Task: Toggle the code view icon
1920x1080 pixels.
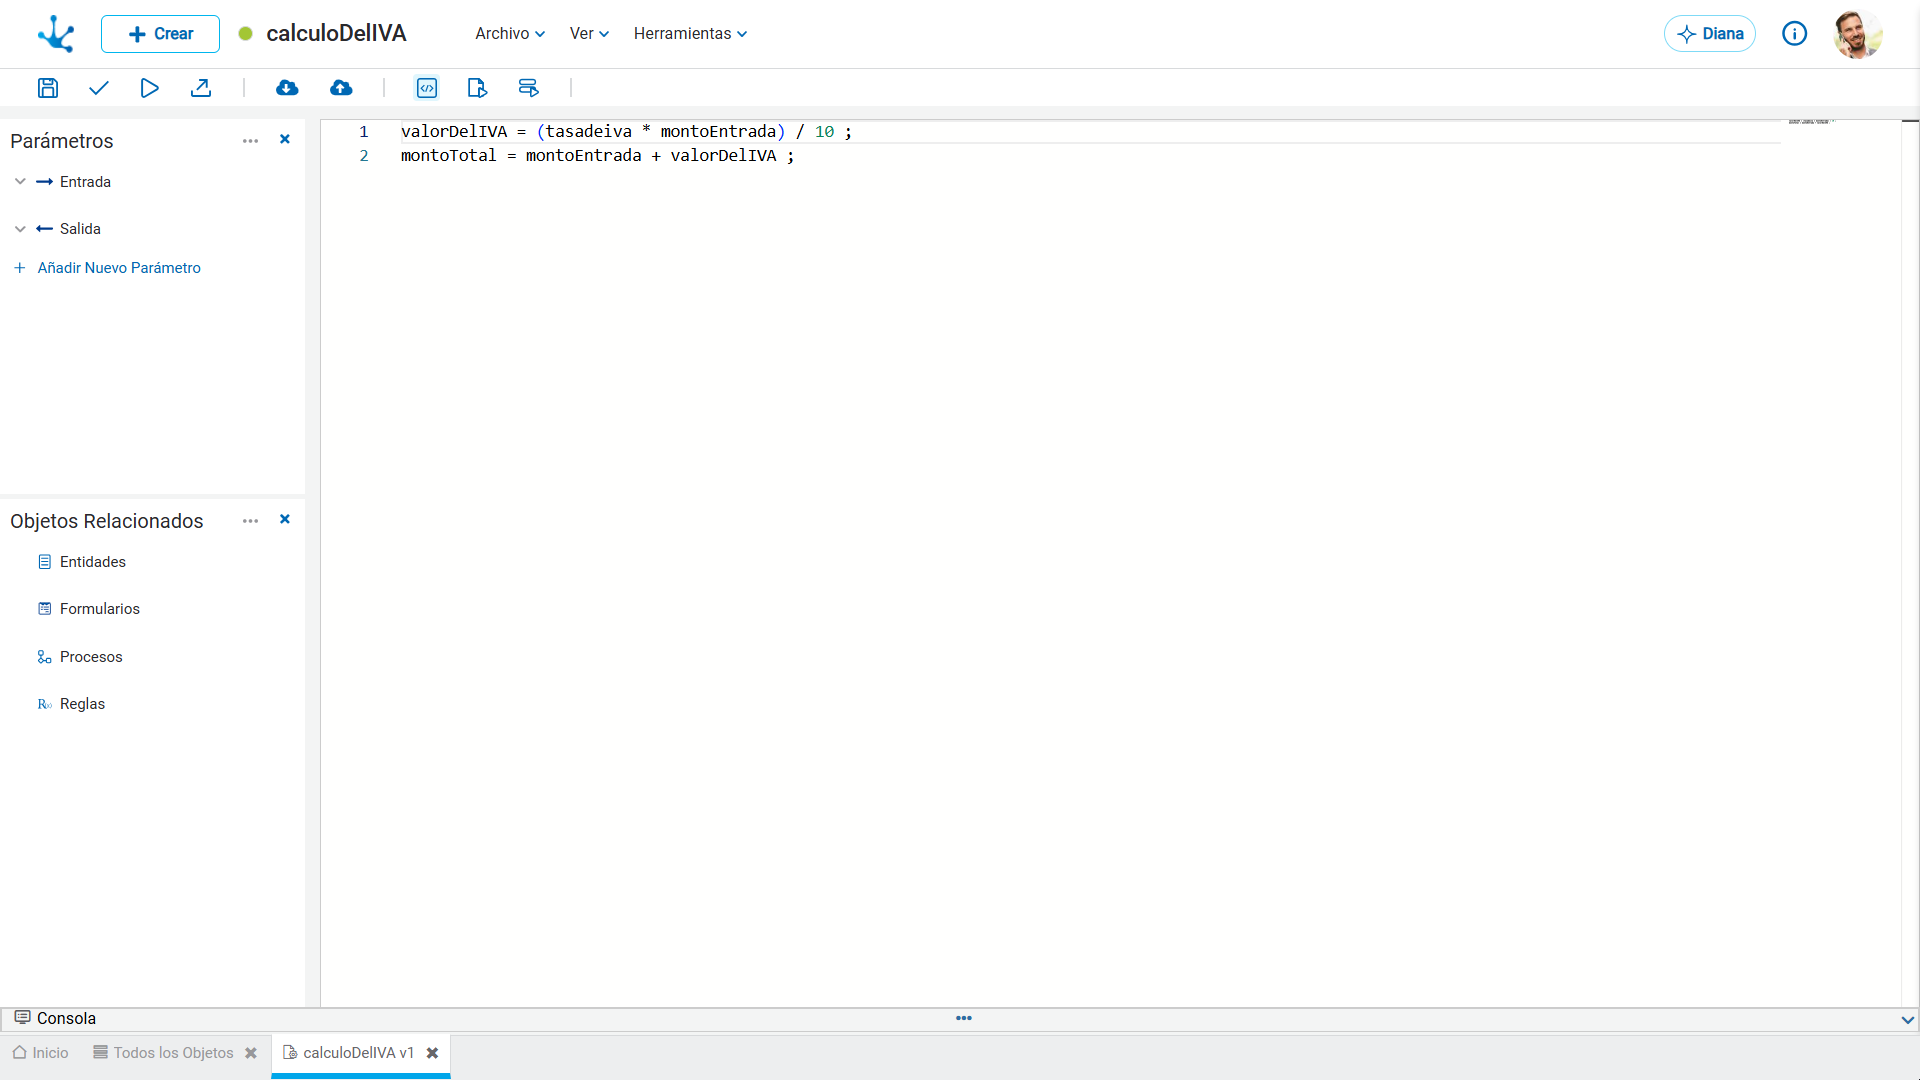Action: 427,88
